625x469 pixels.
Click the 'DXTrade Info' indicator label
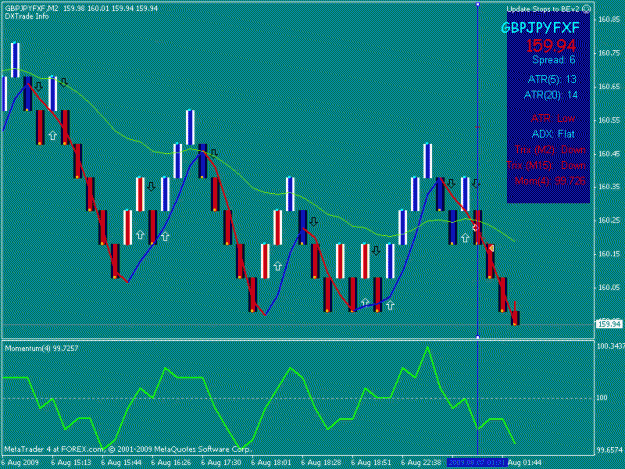tap(27, 16)
